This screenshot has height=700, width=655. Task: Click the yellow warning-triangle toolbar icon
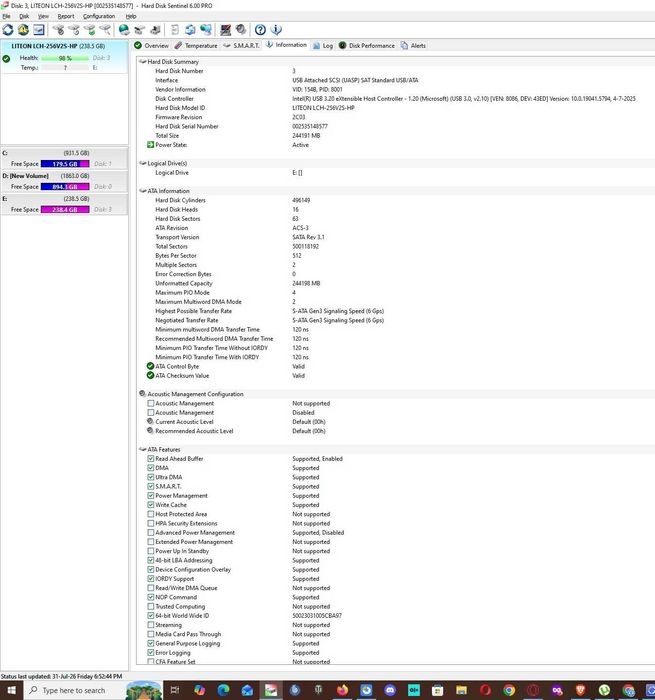pos(23,30)
